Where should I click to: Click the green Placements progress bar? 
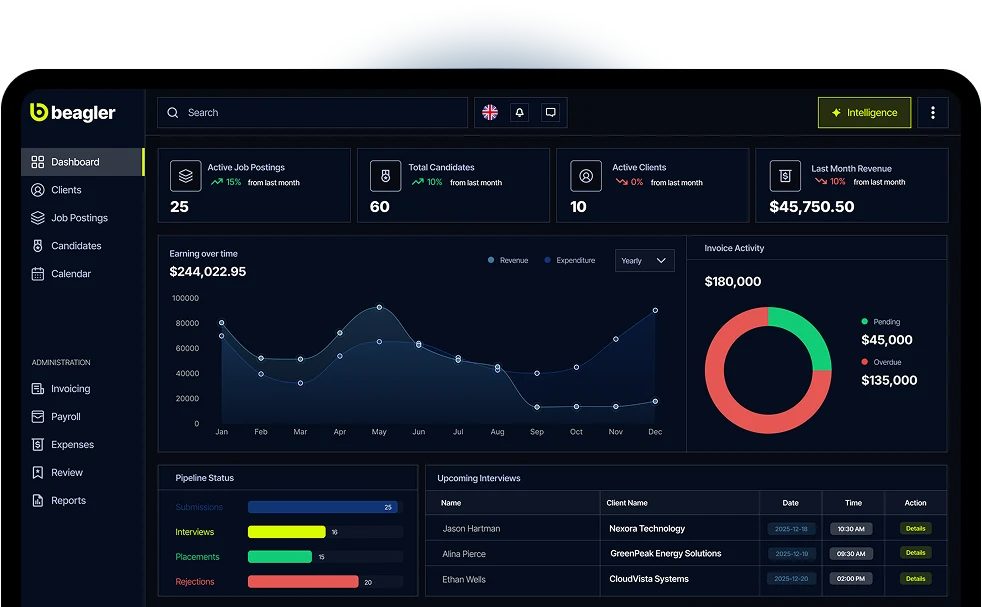(x=280, y=557)
